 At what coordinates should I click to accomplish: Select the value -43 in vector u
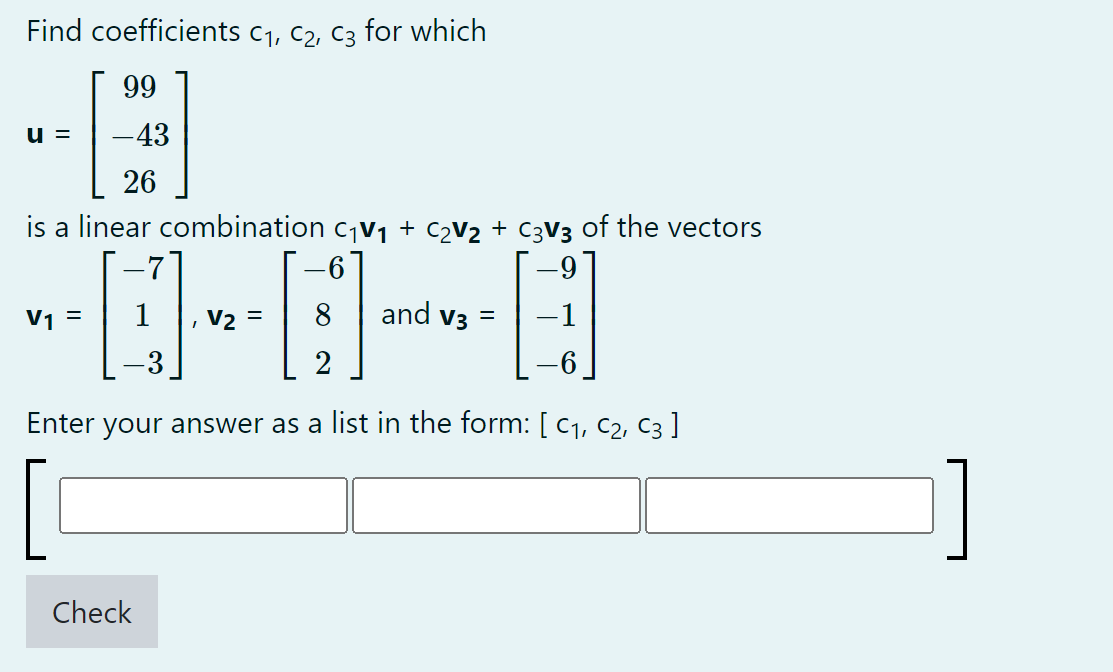click(x=140, y=136)
